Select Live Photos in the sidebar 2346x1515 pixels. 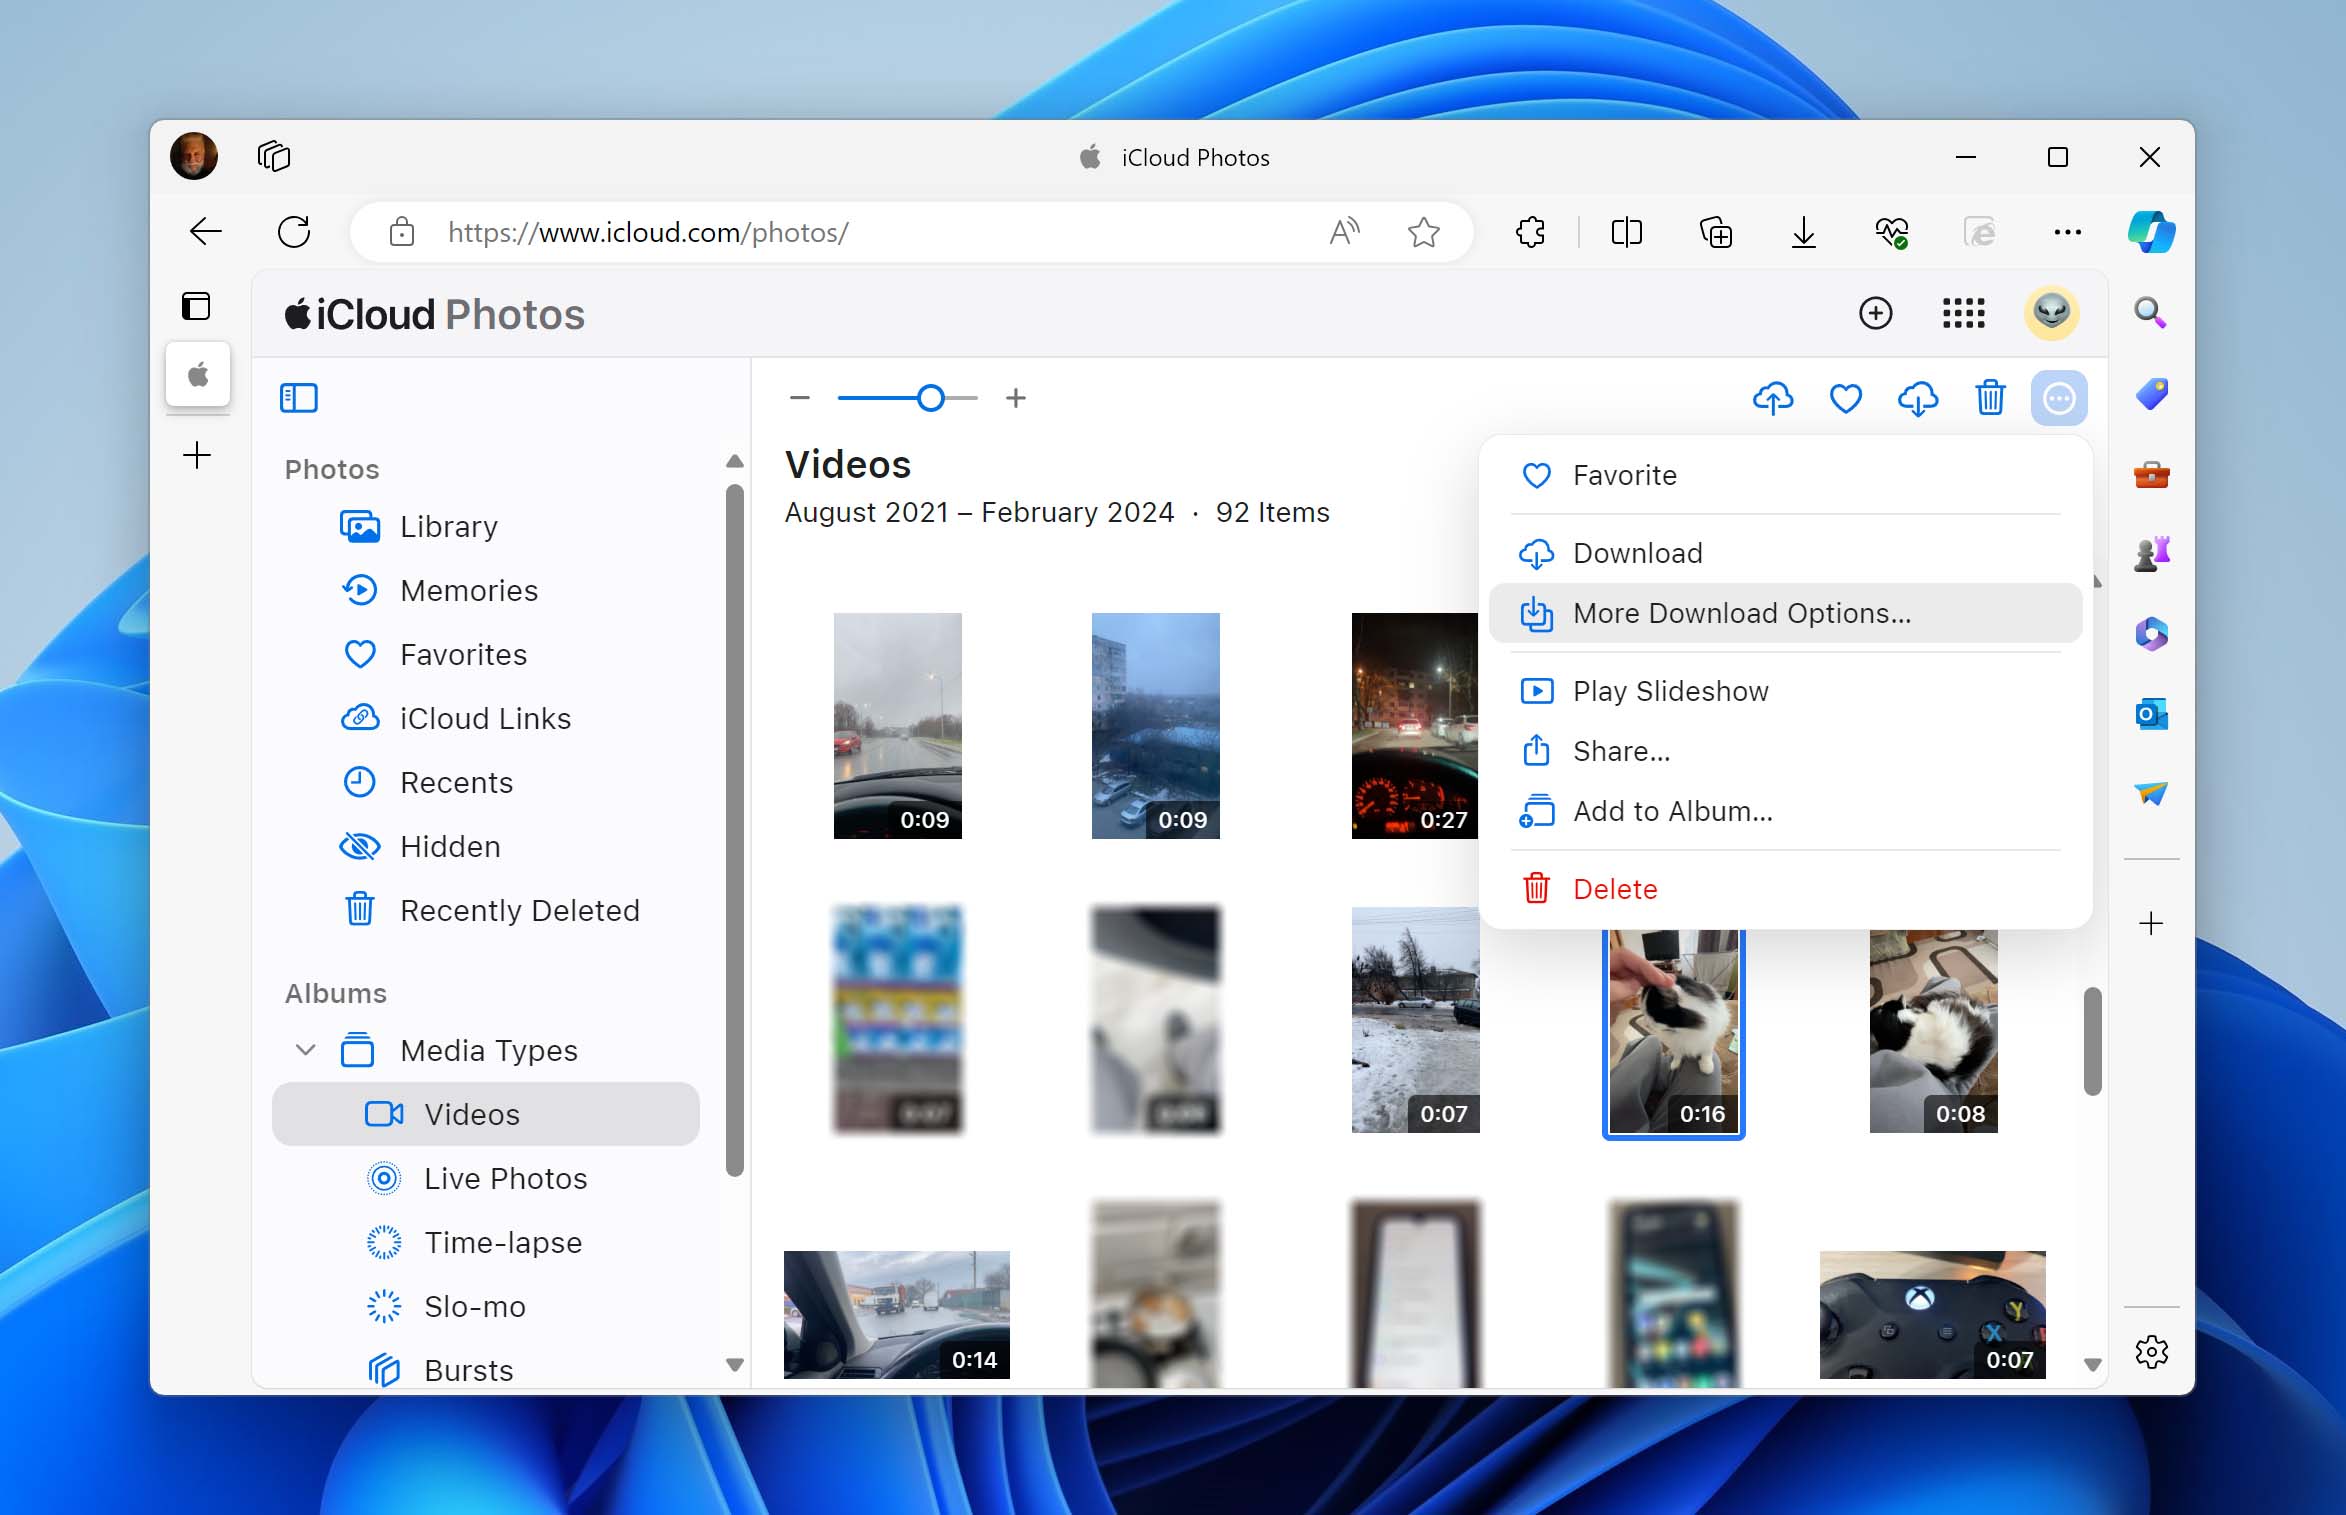485,1178
